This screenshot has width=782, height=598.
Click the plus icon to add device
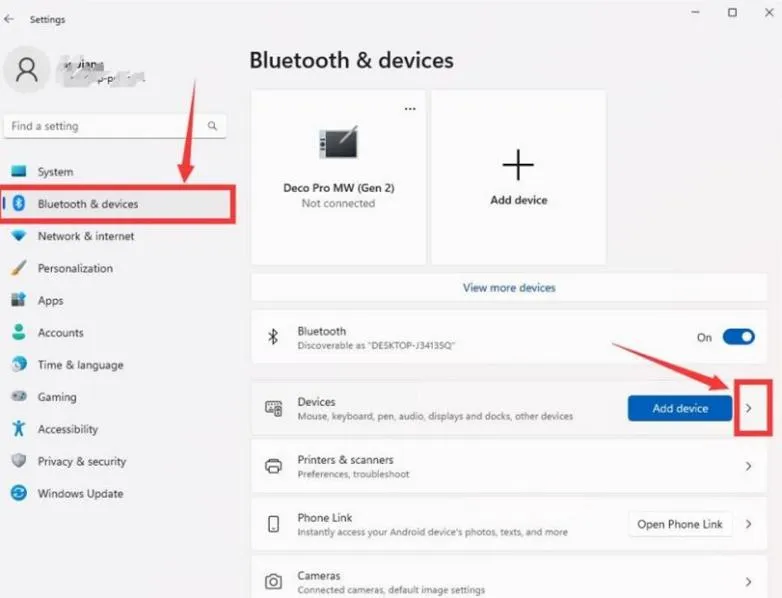pos(518,165)
